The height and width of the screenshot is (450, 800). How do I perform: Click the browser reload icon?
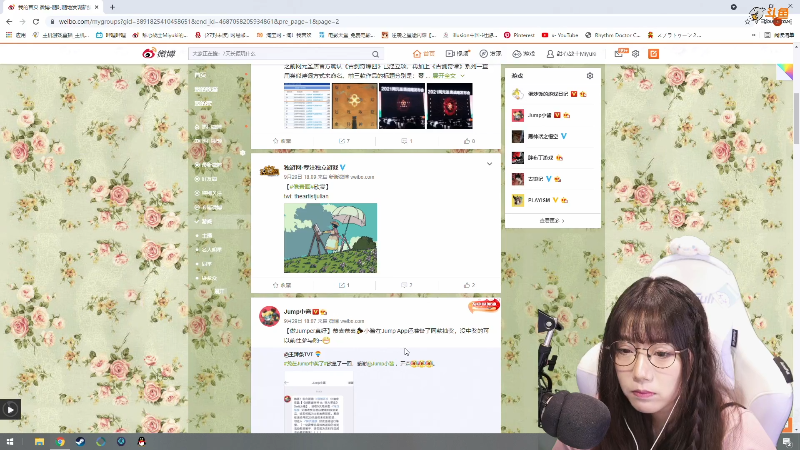pyautogui.click(x=36, y=21)
